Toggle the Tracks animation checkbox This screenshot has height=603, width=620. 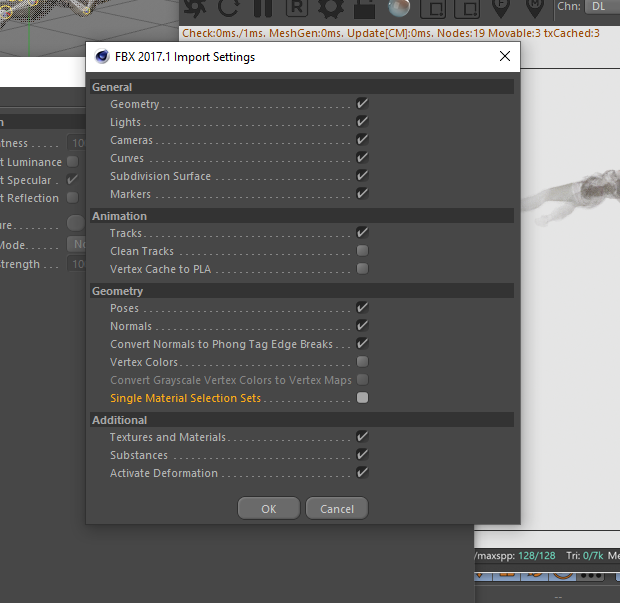click(362, 233)
